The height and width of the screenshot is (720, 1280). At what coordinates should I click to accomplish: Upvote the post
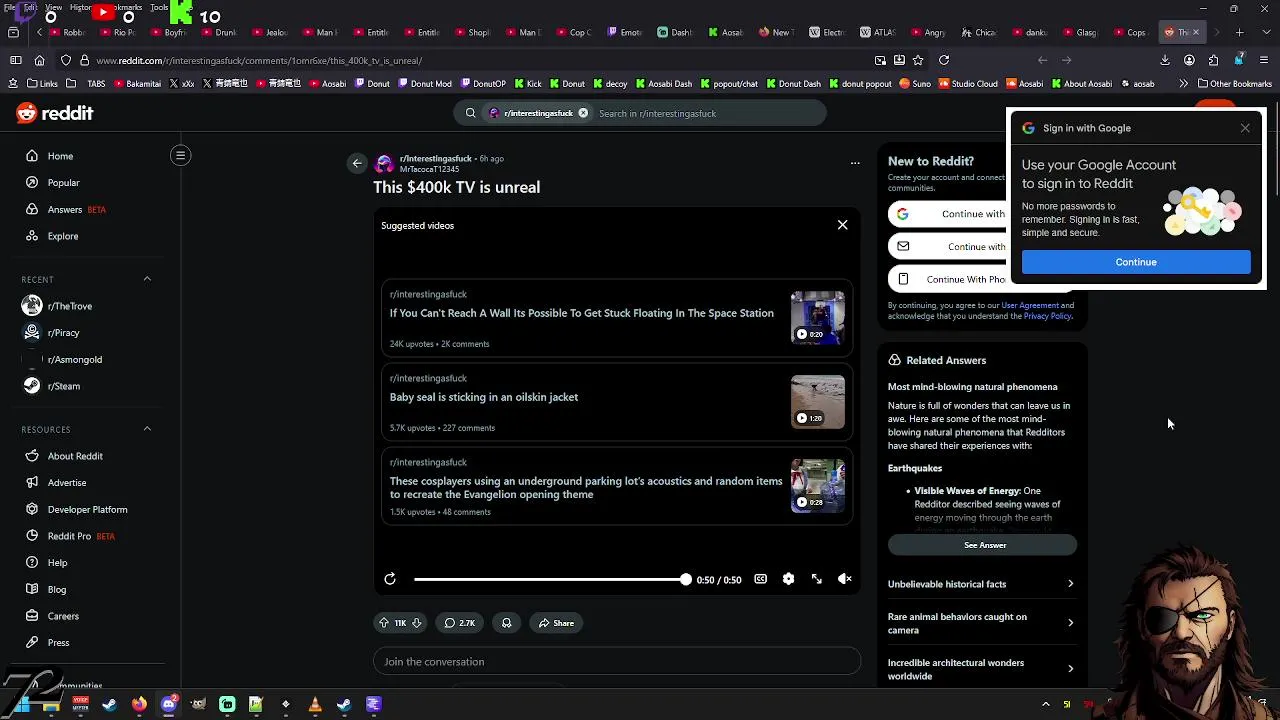(x=384, y=623)
